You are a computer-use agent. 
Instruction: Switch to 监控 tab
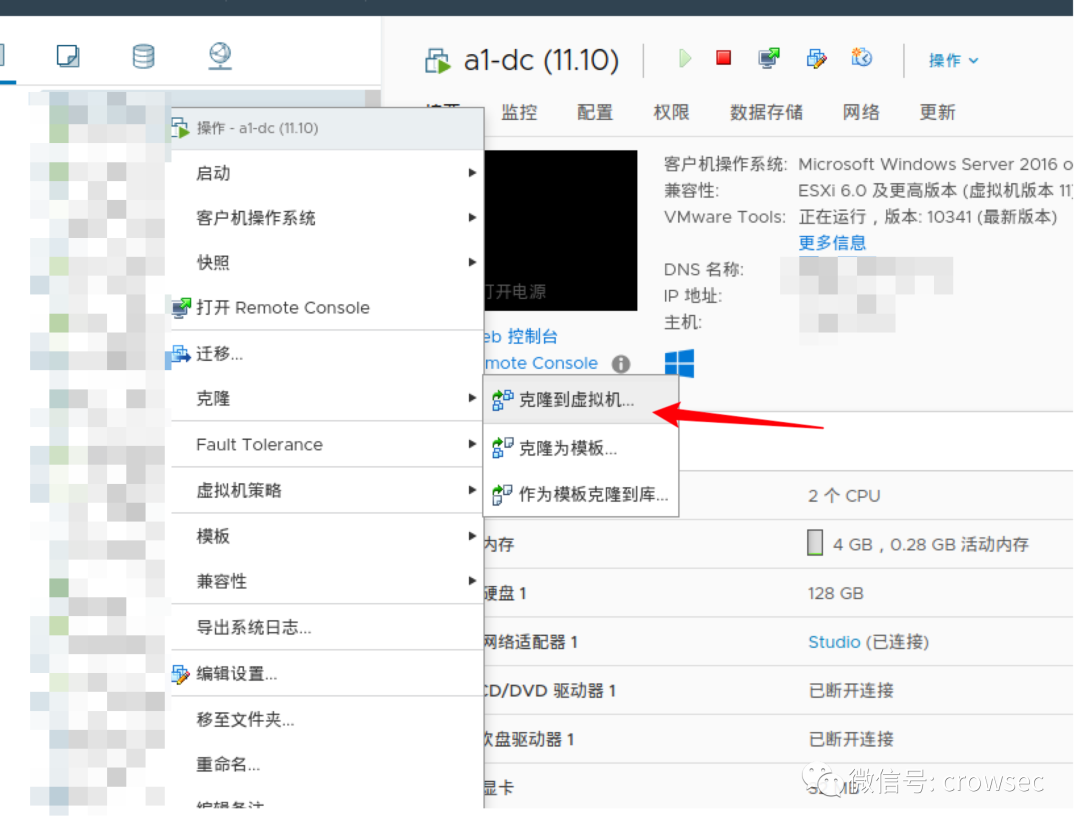pyautogui.click(x=519, y=112)
